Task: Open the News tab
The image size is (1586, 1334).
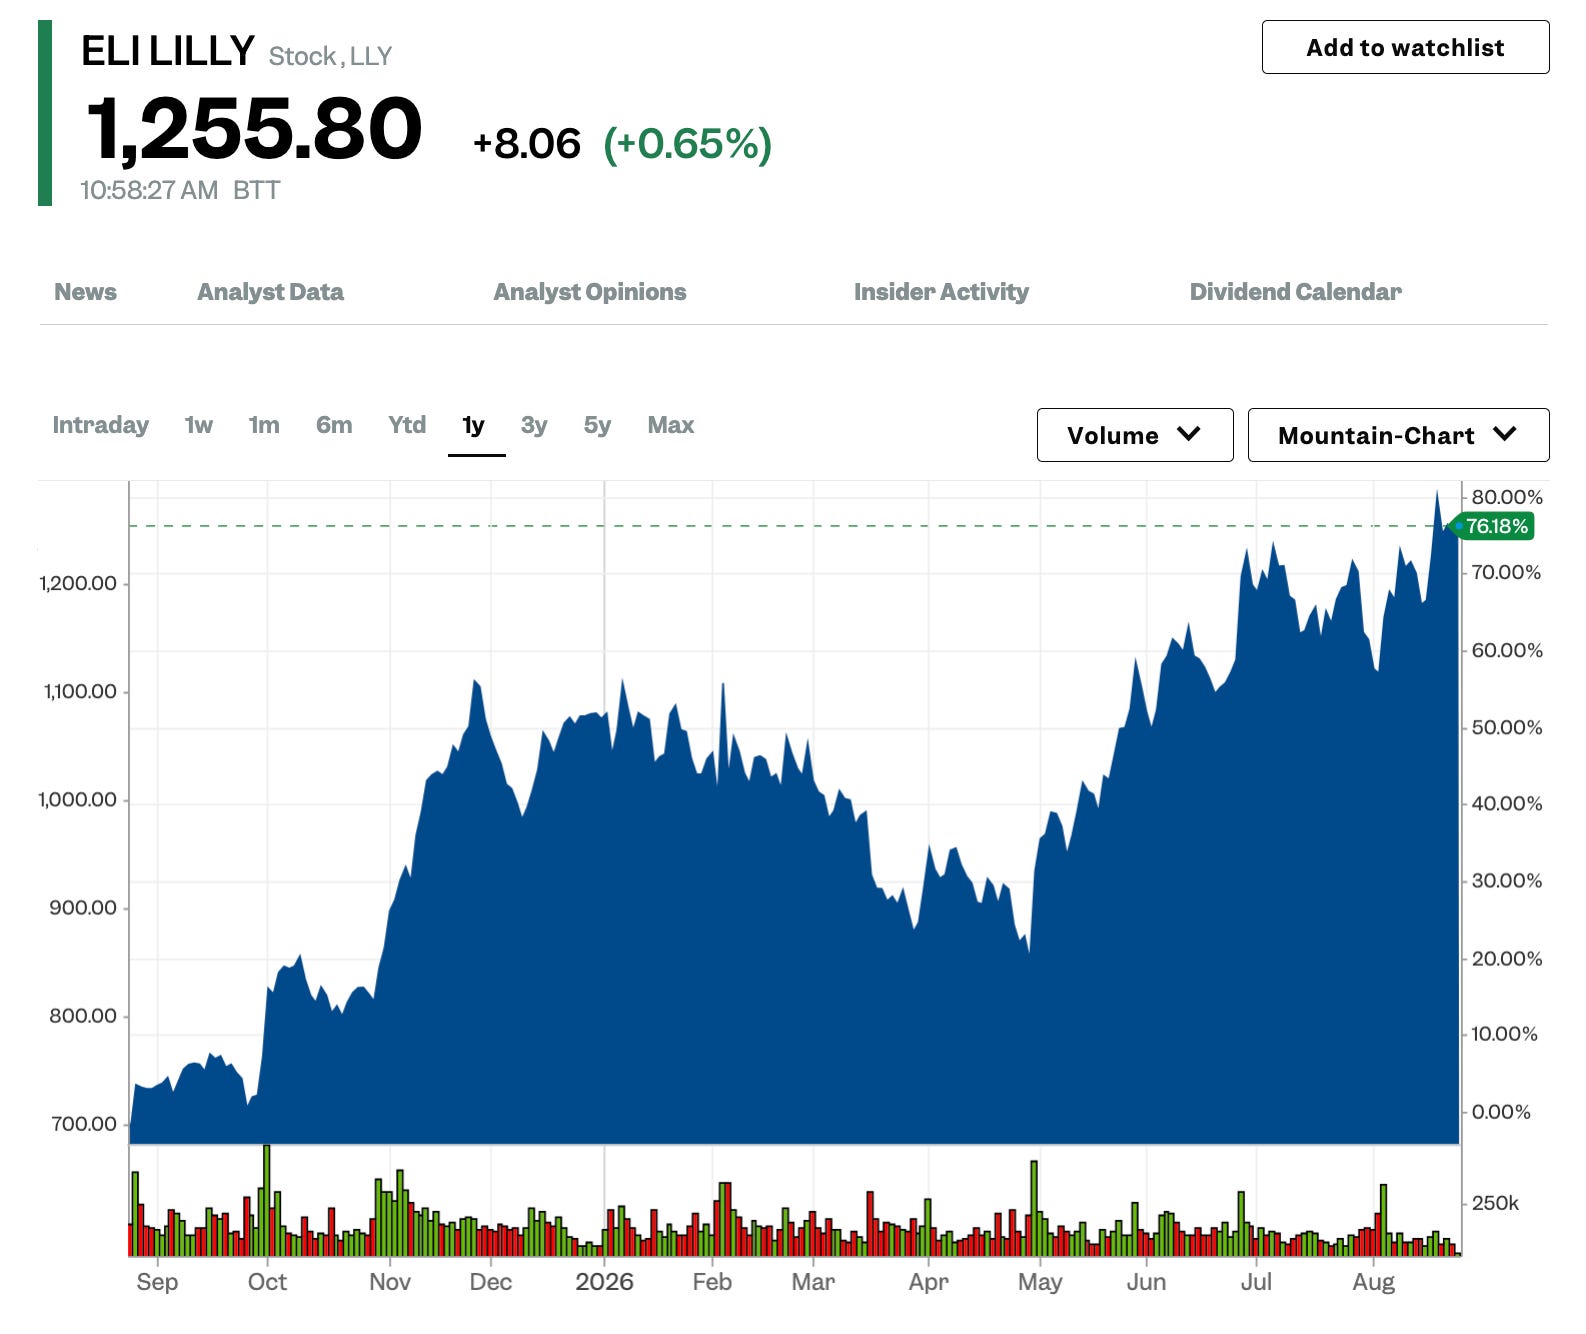Action: [85, 292]
